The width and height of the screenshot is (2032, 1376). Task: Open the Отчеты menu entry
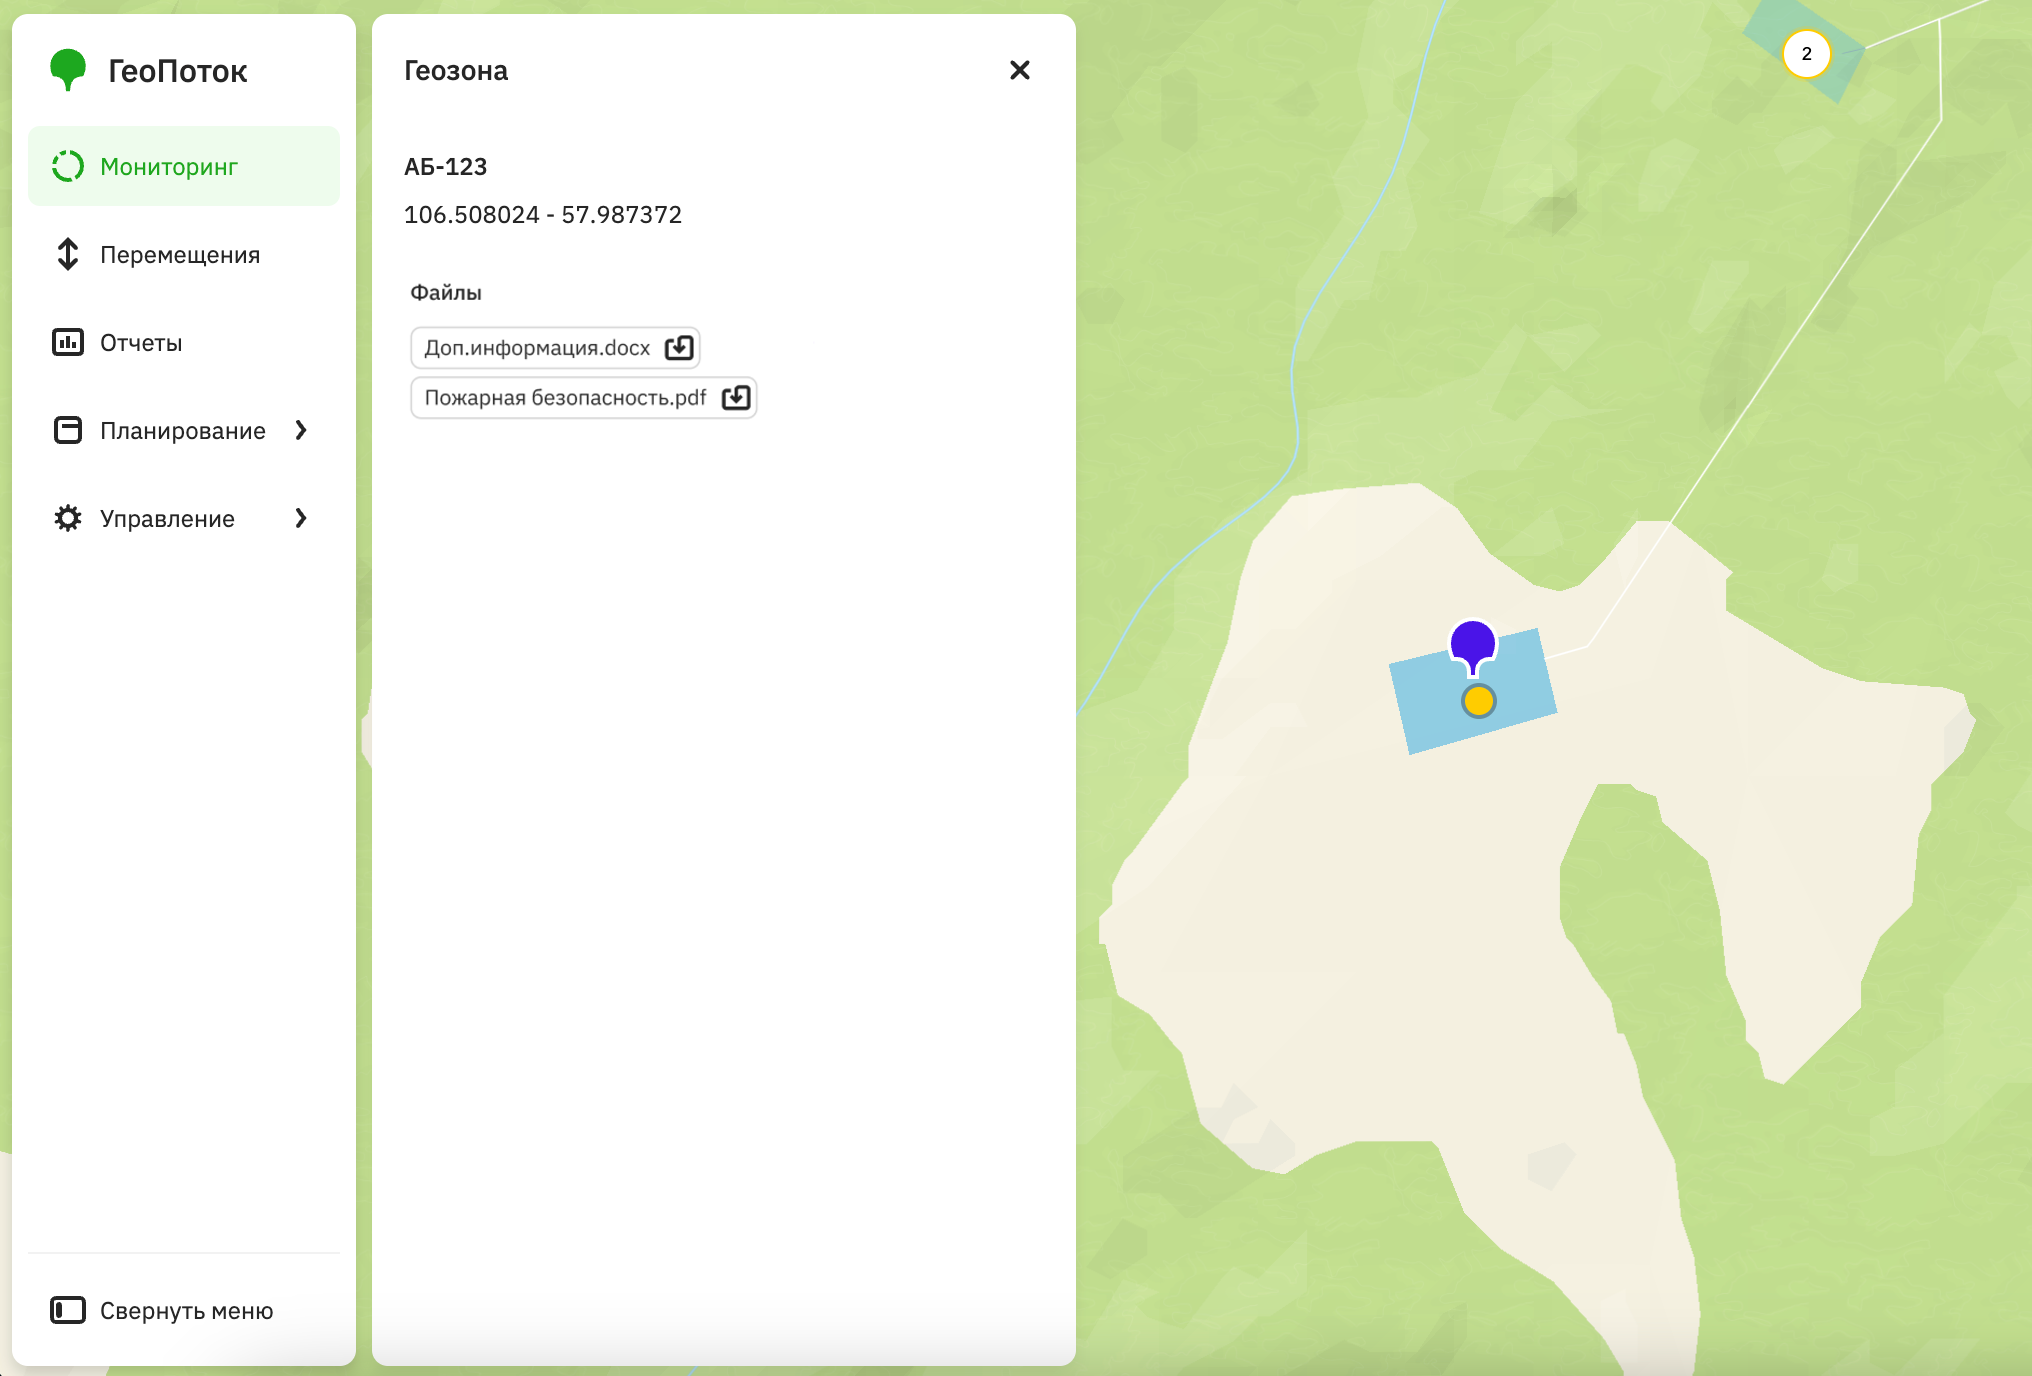140,342
